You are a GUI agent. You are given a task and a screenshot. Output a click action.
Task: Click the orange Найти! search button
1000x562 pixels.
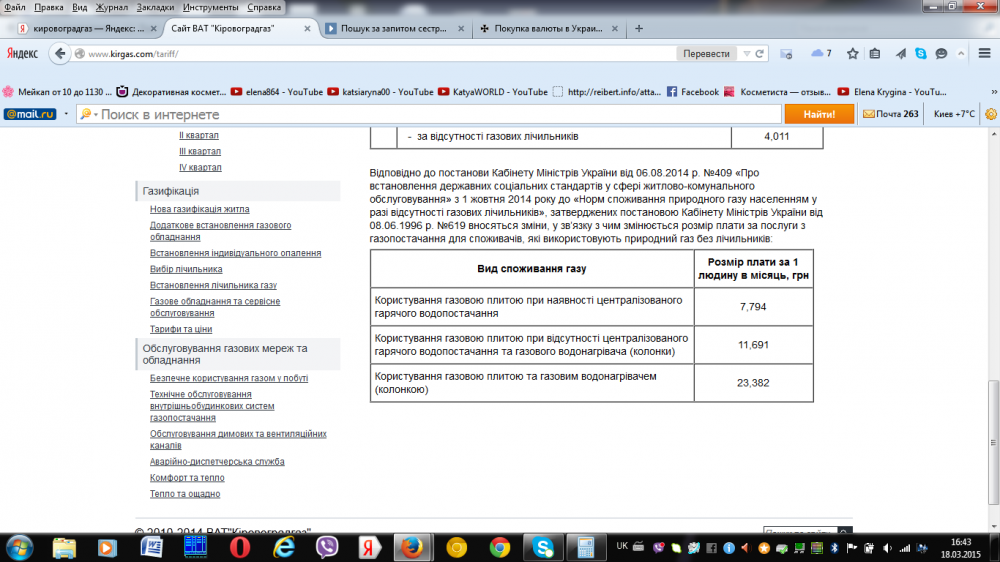tap(819, 114)
